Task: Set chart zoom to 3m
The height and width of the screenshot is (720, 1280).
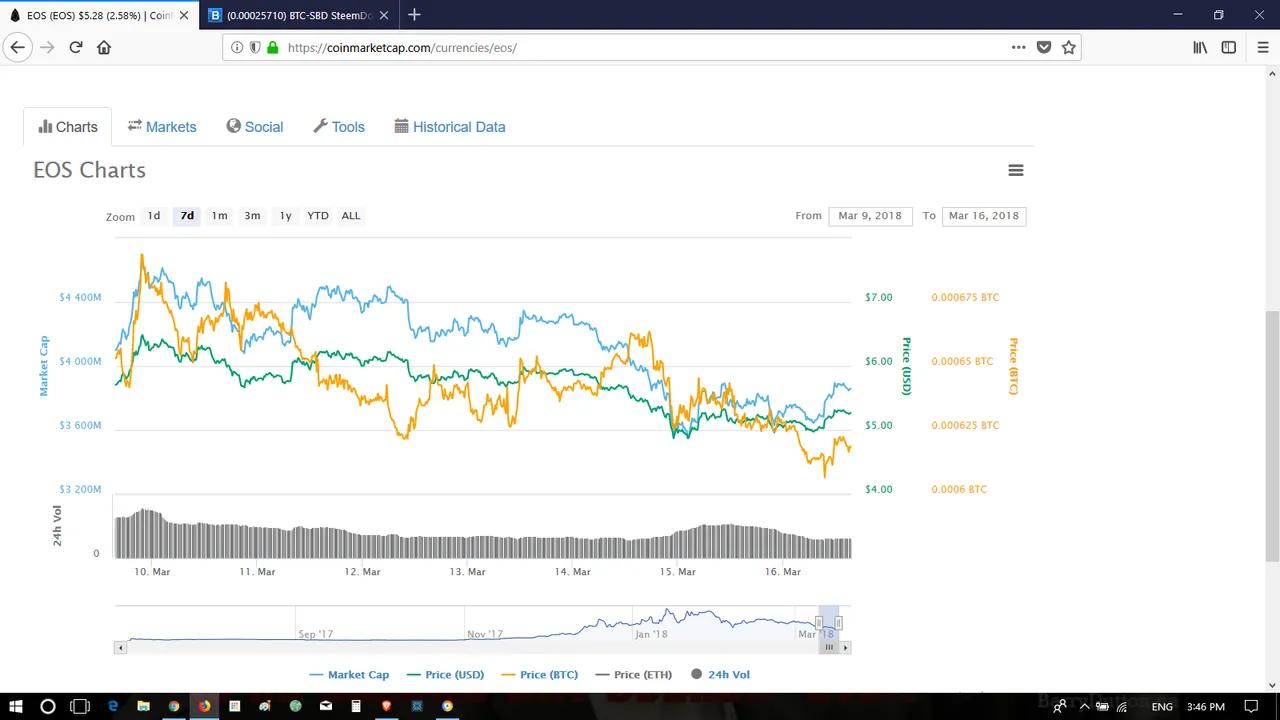Action: tap(252, 216)
